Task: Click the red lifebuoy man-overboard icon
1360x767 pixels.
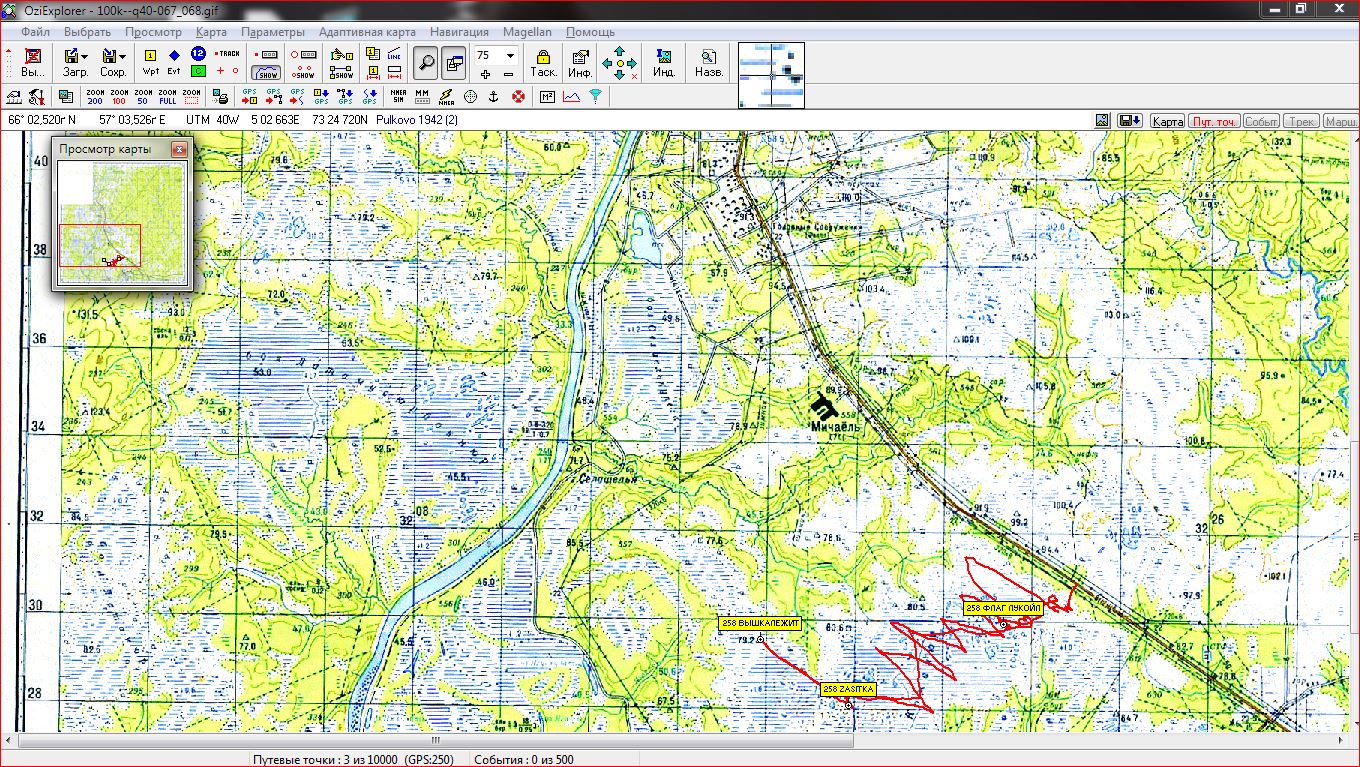Action: point(518,97)
